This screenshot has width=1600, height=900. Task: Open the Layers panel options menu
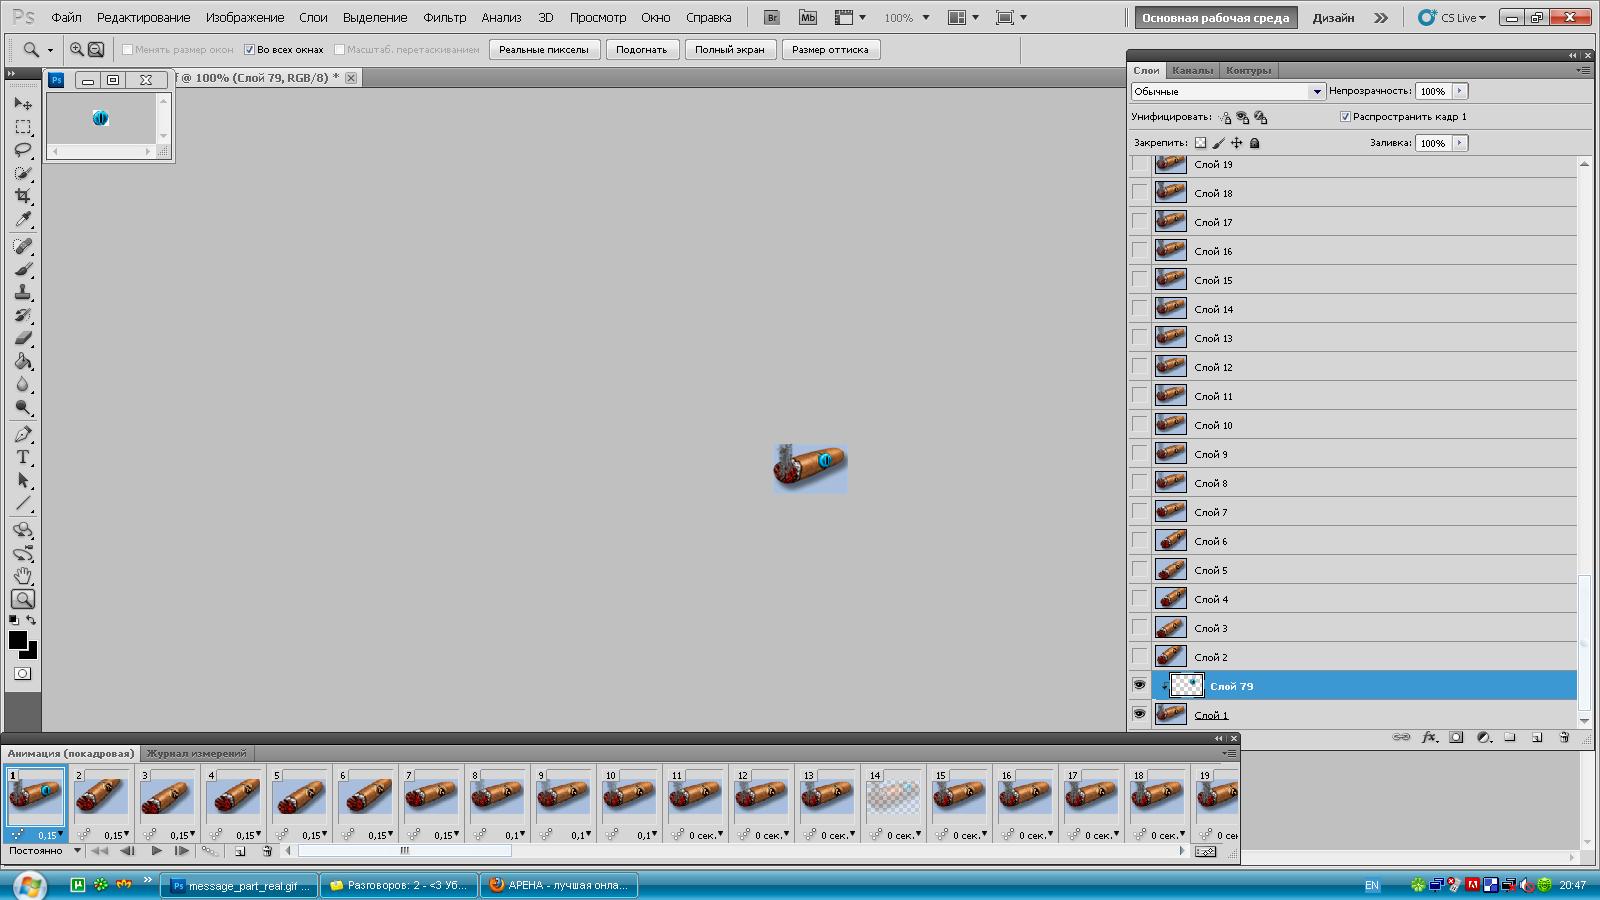pyautogui.click(x=1583, y=70)
